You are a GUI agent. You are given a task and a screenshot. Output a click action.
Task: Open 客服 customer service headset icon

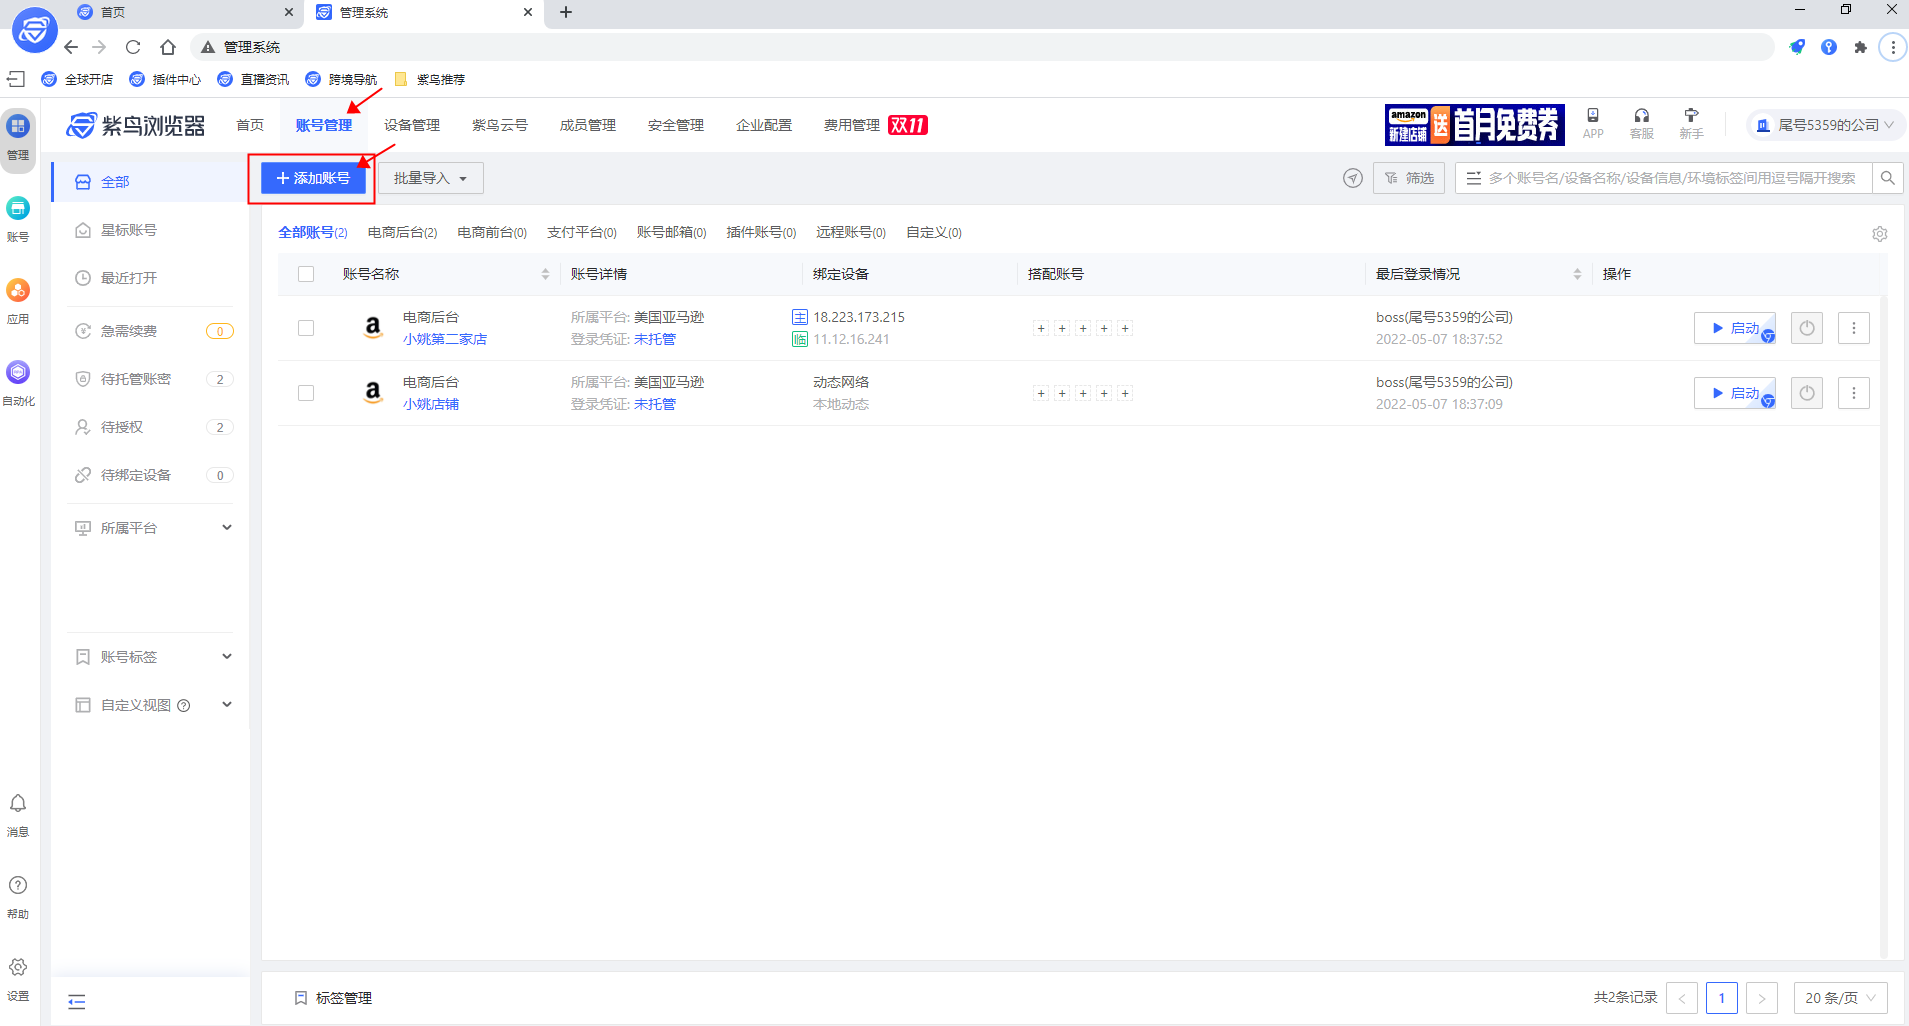(x=1641, y=117)
